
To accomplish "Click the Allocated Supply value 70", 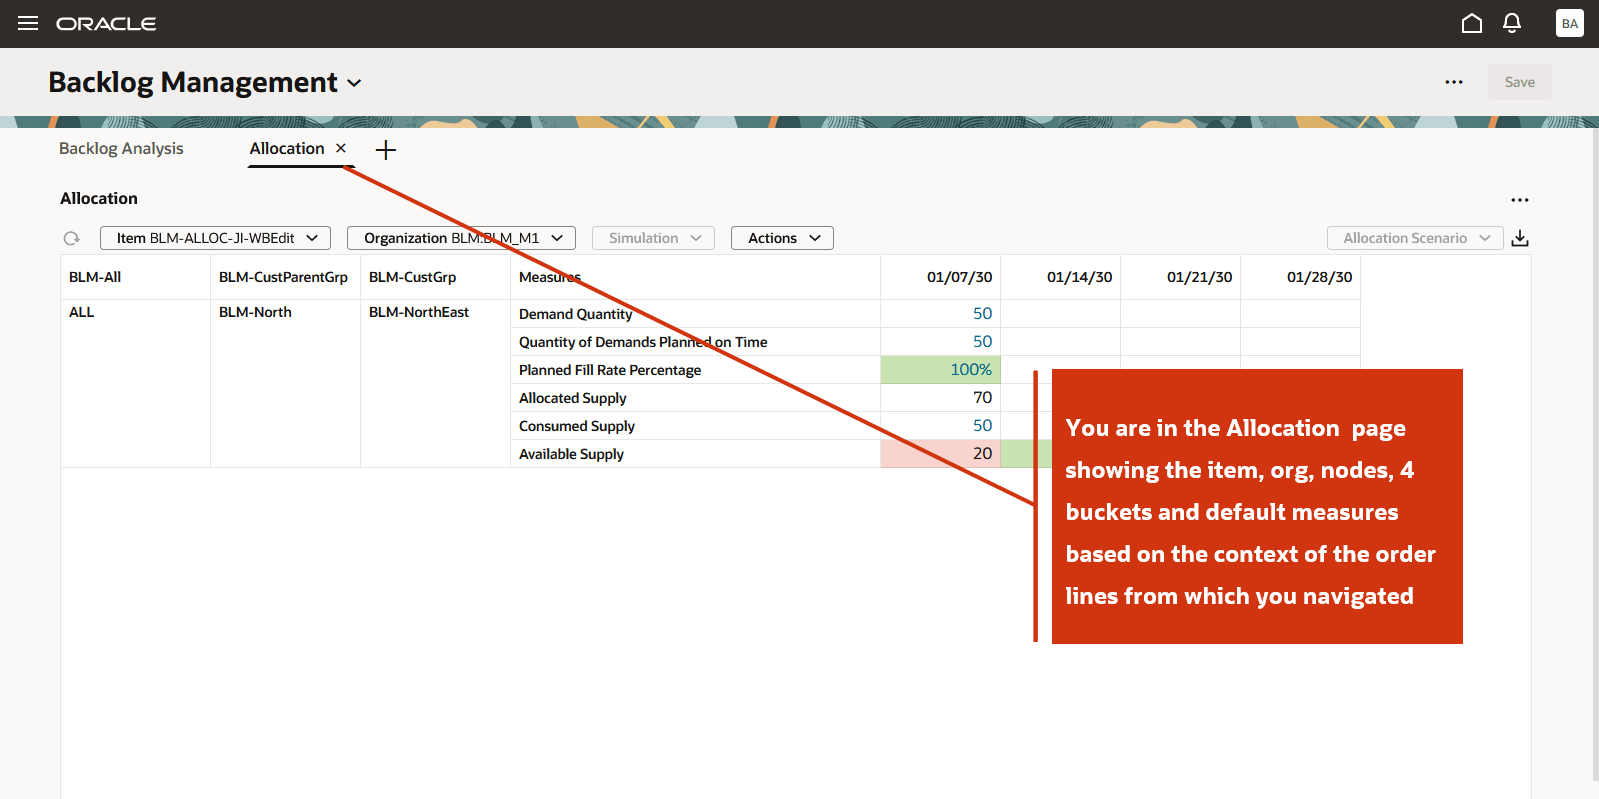I will [x=982, y=398].
